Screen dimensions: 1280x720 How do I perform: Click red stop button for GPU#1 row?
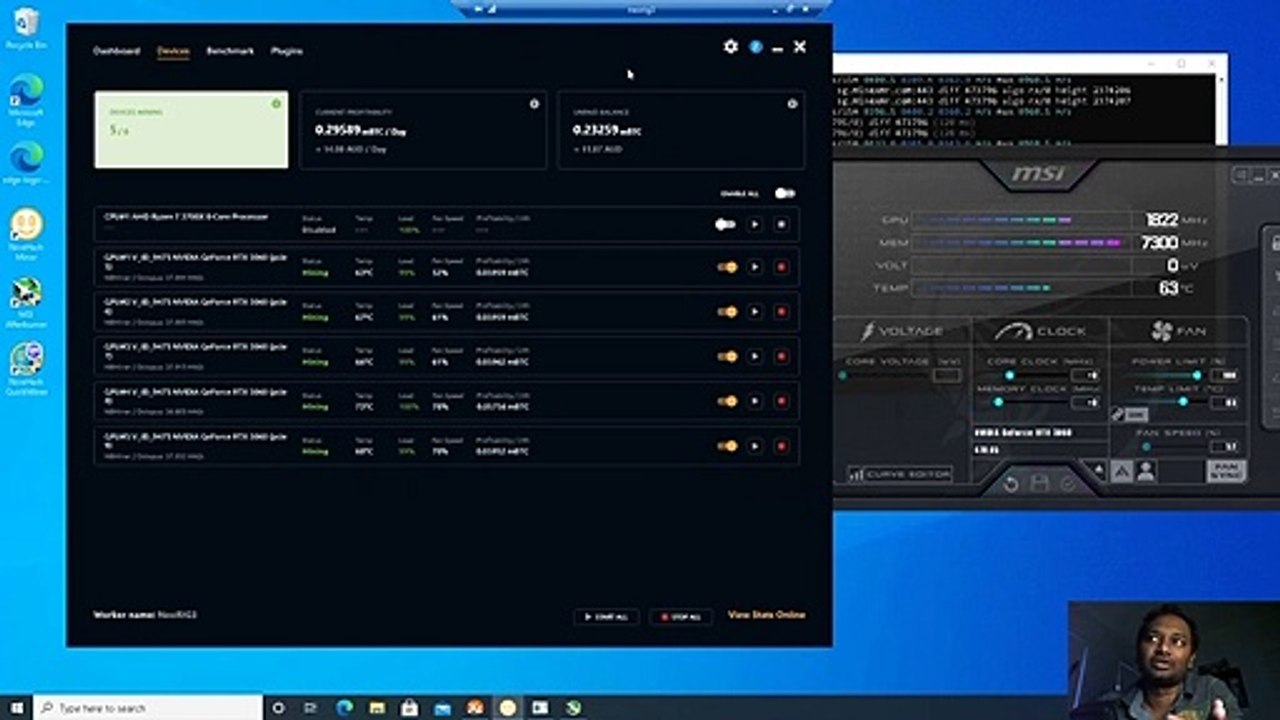pyautogui.click(x=781, y=267)
